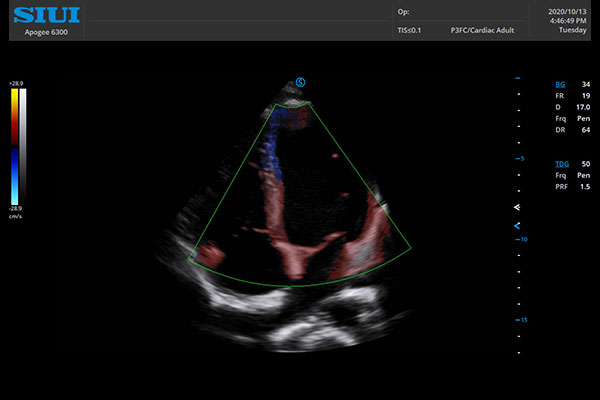Viewport: 600px width, 400px height.
Task: Click the 4:46:49 PM time text
Action: click(568, 21)
